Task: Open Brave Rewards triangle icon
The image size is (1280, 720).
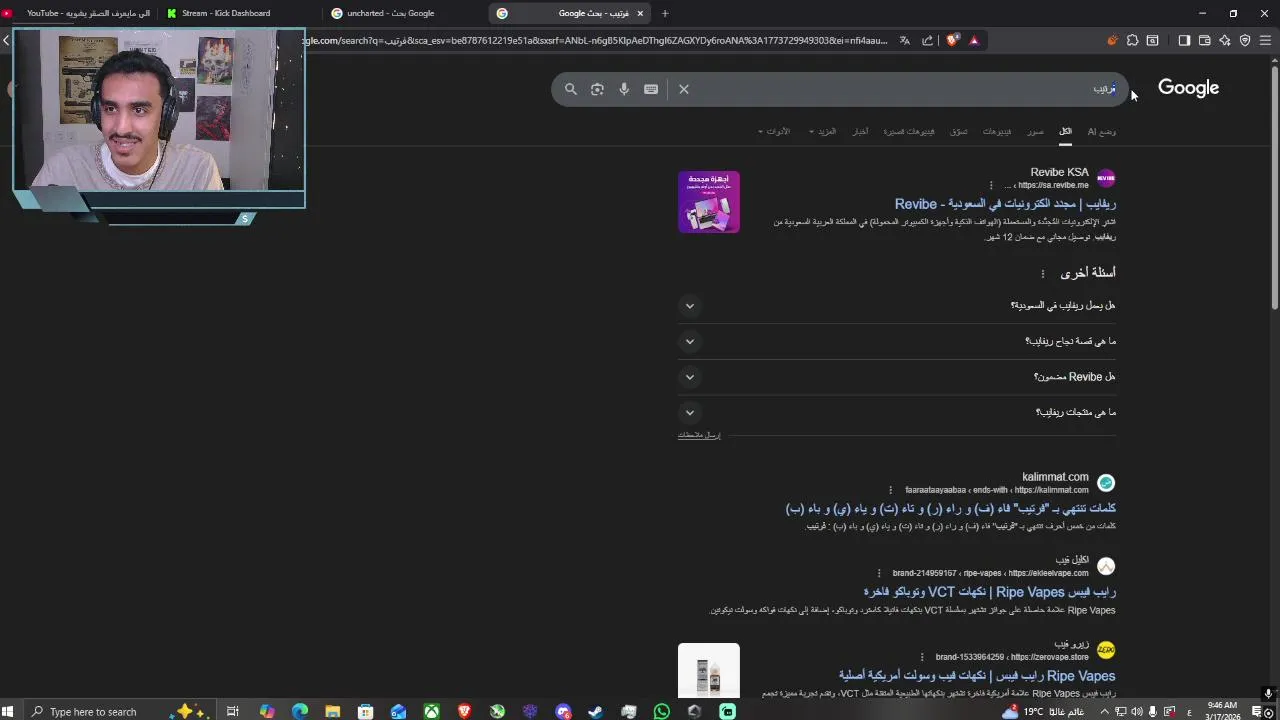Action: coord(974,40)
